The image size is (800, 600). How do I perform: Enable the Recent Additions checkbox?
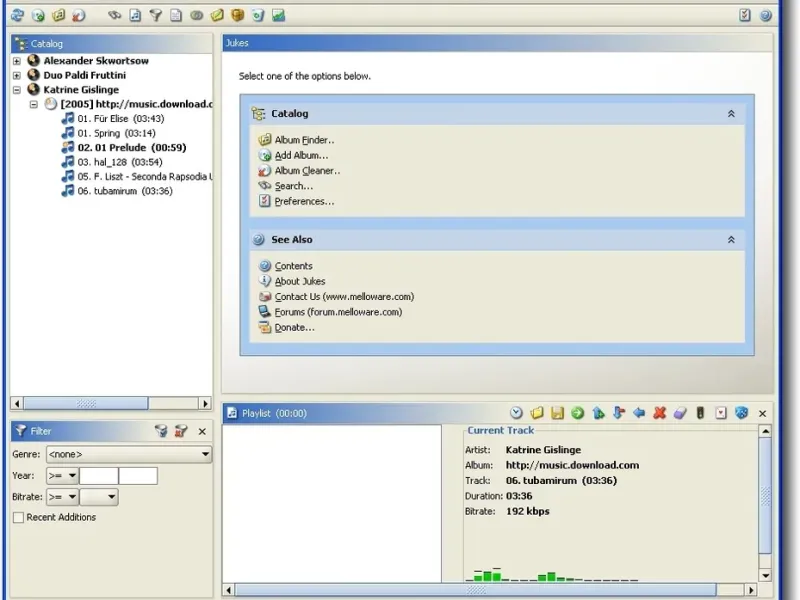(18, 517)
